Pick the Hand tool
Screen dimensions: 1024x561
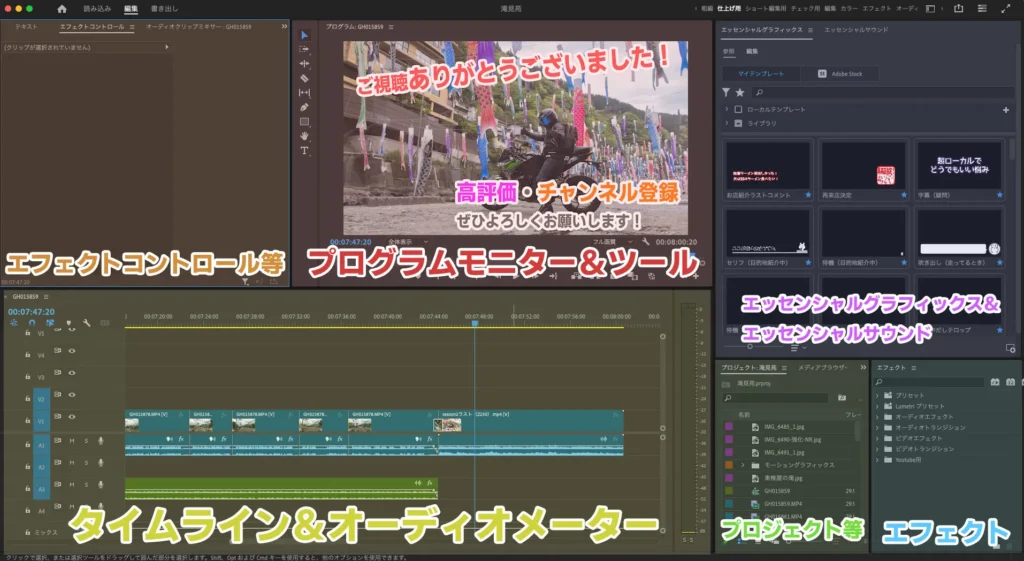coord(304,135)
